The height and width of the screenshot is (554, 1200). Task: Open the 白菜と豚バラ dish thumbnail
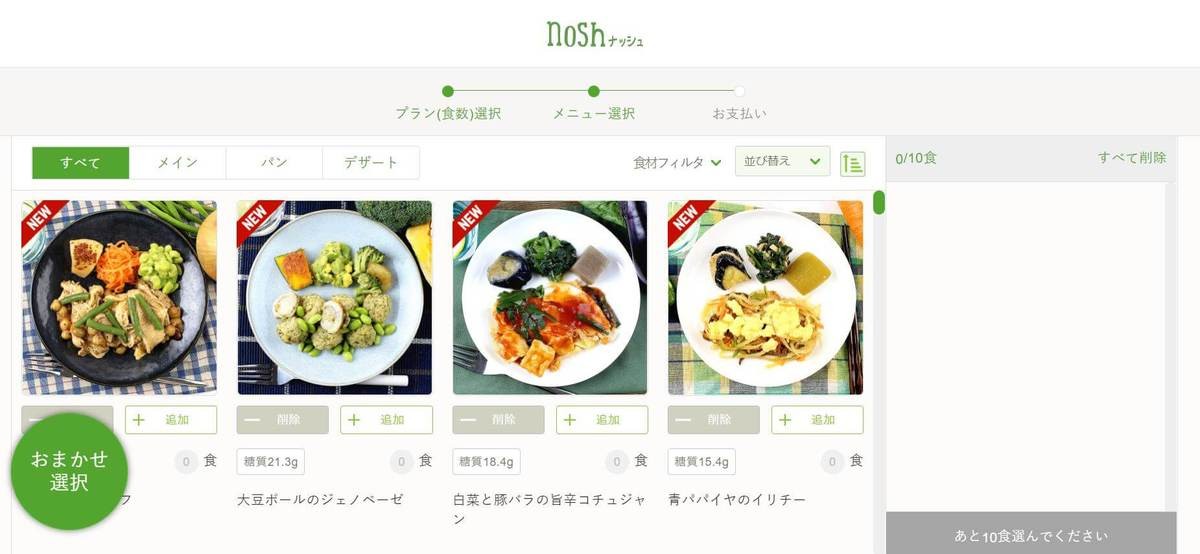tap(550, 298)
